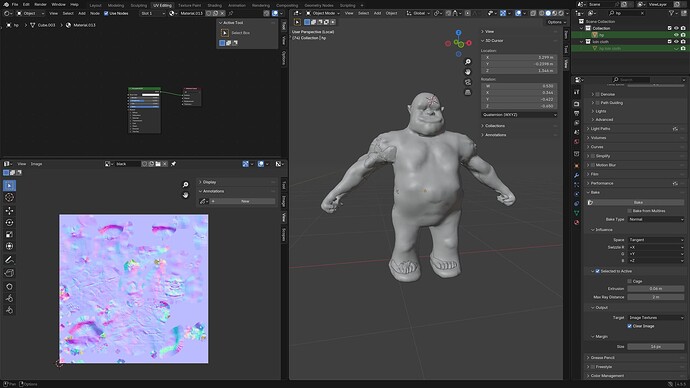The height and width of the screenshot is (388, 690).
Task: Open the File menu
Action: click(x=15, y=4)
